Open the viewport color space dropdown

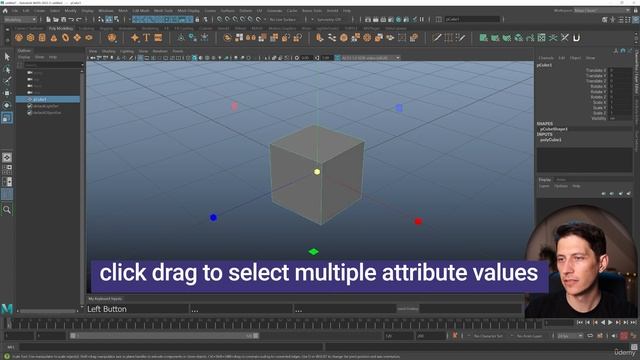(x=371, y=58)
